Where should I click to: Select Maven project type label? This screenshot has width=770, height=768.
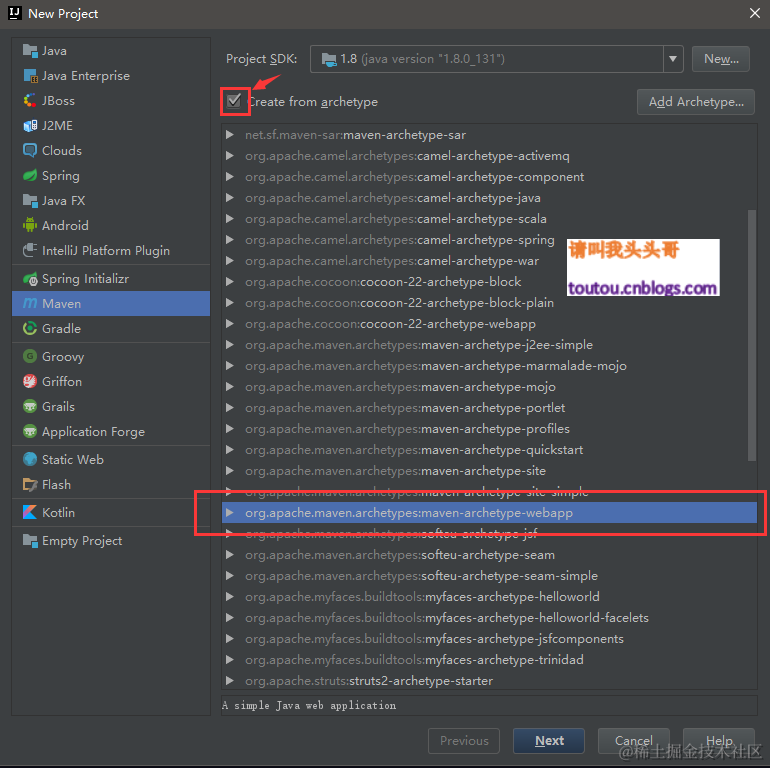pyautogui.click(x=61, y=304)
